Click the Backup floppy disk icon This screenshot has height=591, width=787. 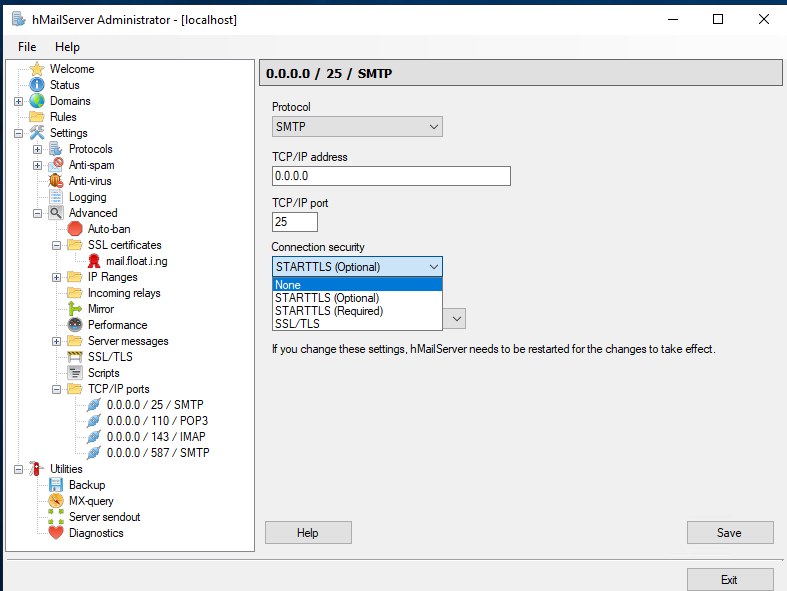[56, 485]
